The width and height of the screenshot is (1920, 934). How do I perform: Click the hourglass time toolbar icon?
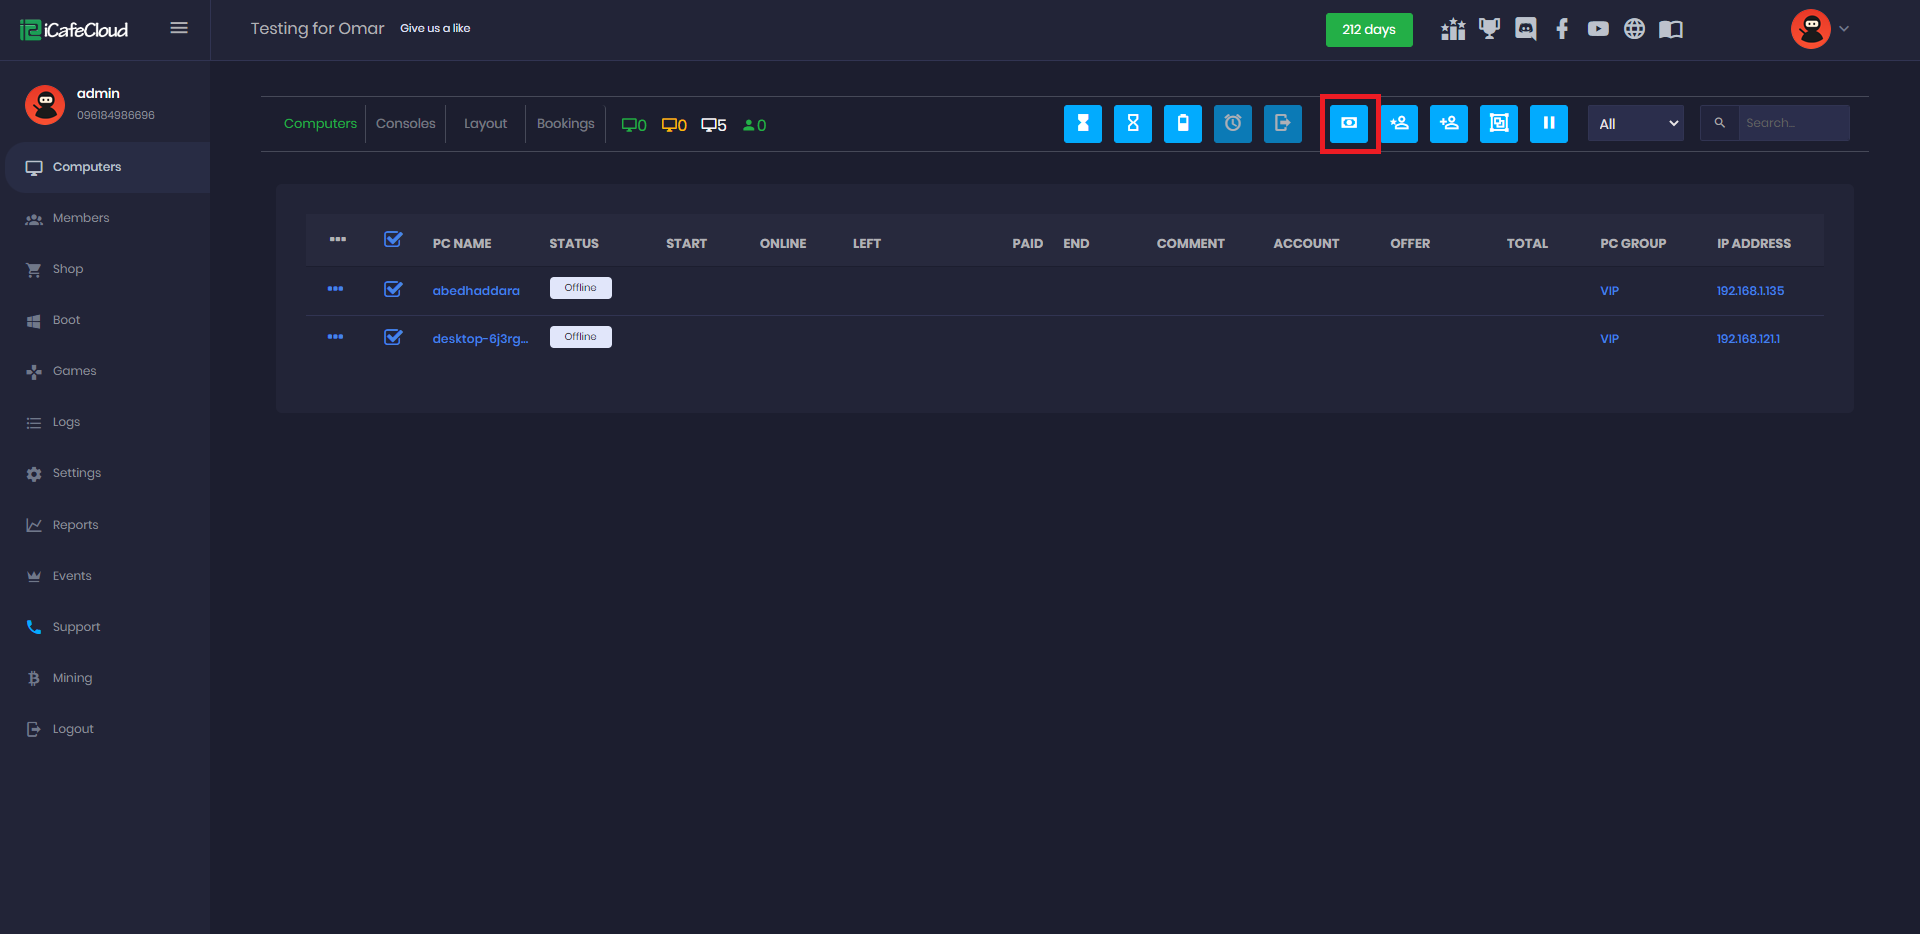tap(1083, 123)
